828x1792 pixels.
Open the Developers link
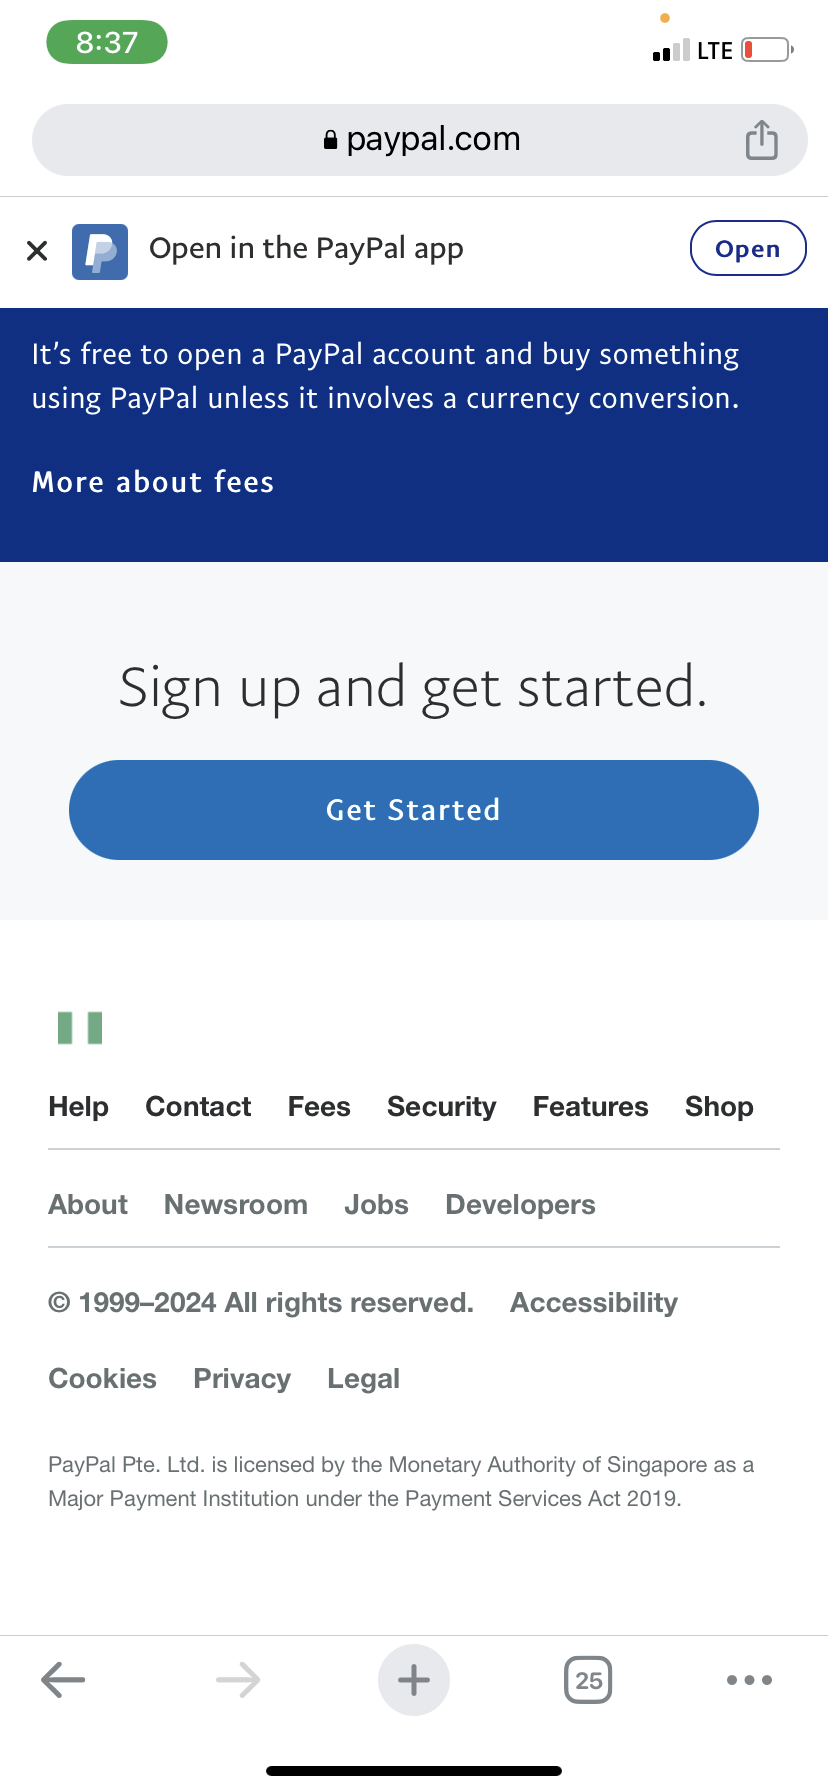[520, 1205]
